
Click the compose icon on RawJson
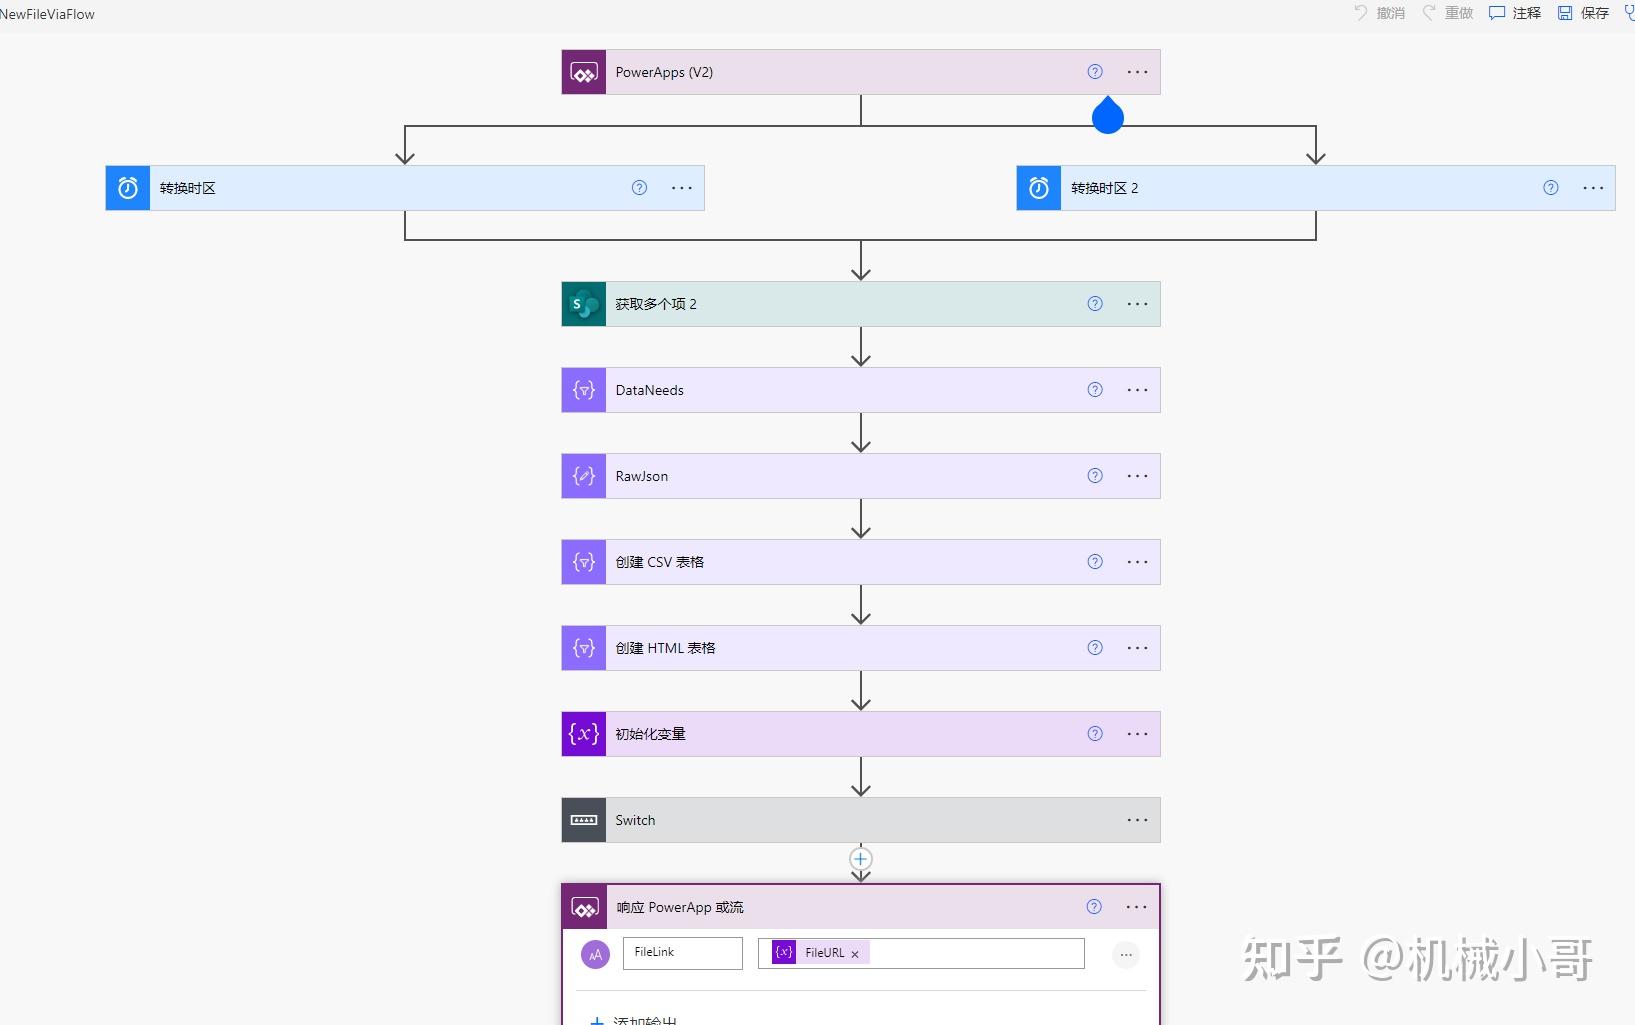click(583, 476)
